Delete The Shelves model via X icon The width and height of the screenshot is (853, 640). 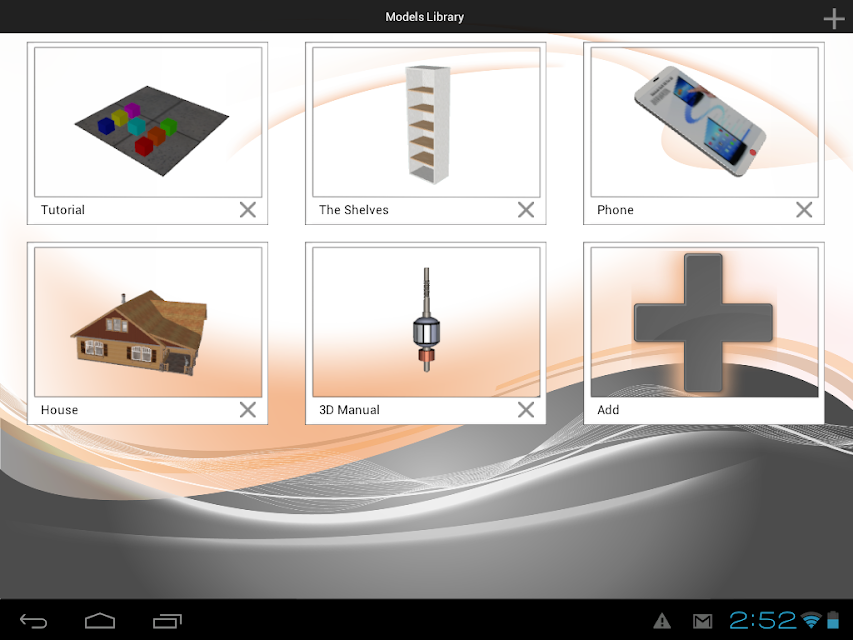[x=526, y=210]
